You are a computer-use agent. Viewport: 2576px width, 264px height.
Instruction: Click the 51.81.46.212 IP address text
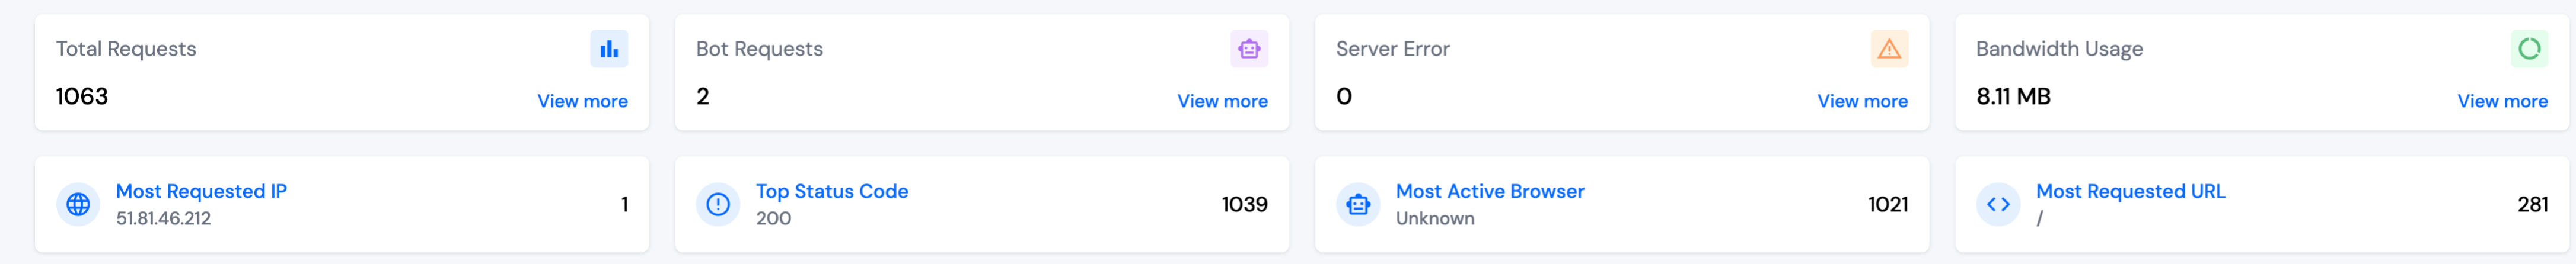click(x=163, y=218)
